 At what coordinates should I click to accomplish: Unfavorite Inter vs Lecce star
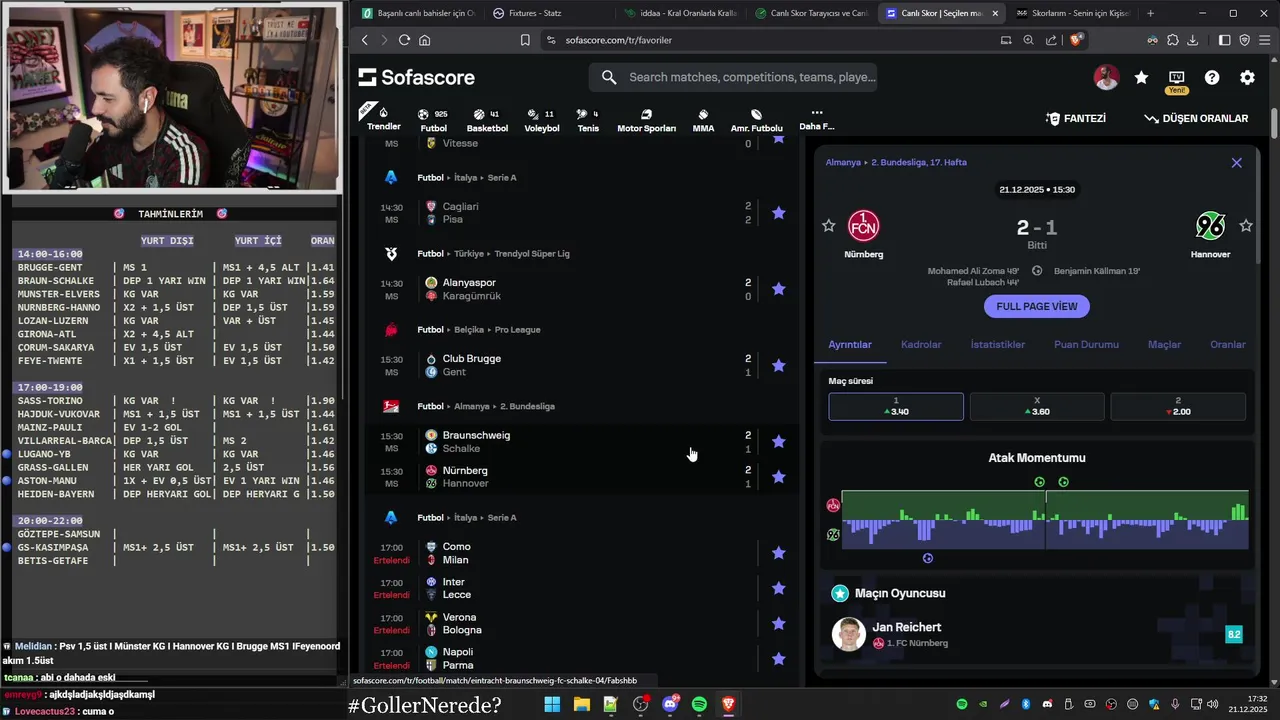(x=779, y=588)
